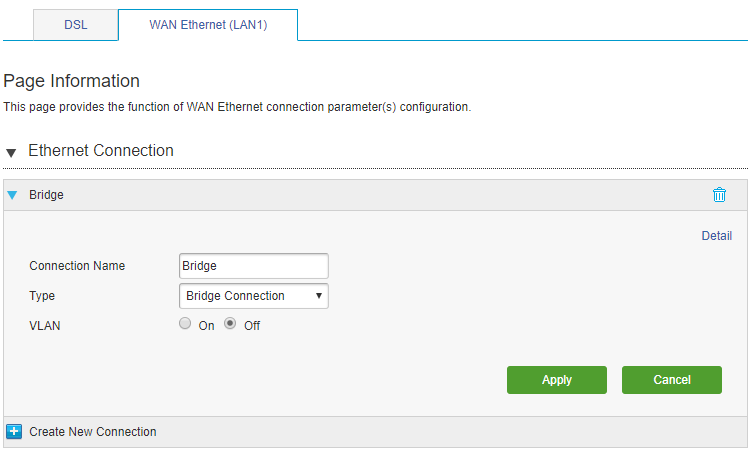Click the Connection Name field label

[77, 266]
